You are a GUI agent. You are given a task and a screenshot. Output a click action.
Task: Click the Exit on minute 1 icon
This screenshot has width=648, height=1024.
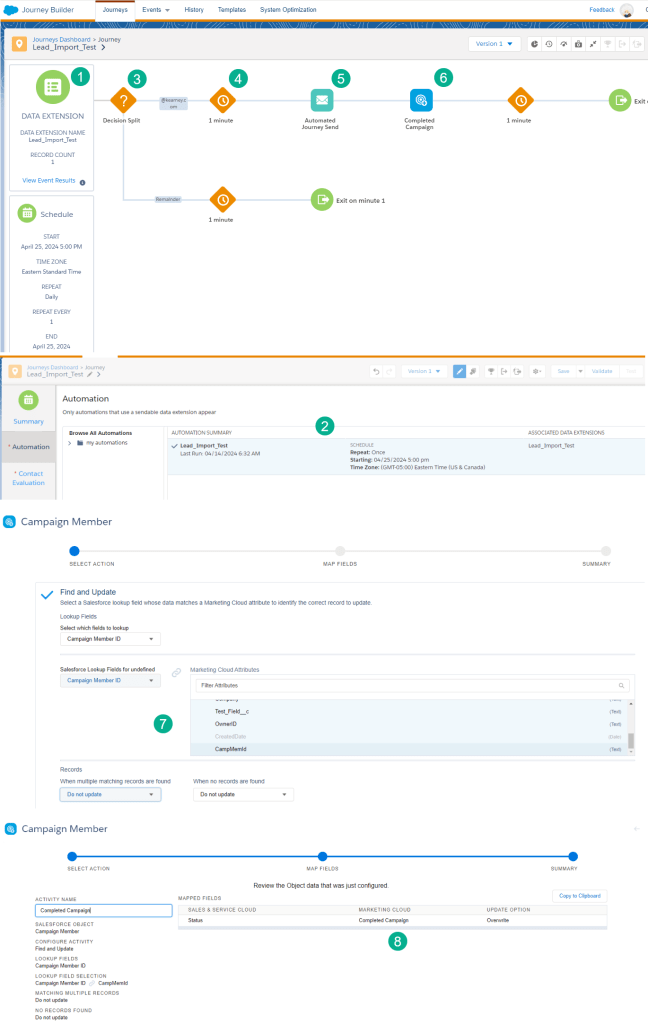click(x=321, y=200)
